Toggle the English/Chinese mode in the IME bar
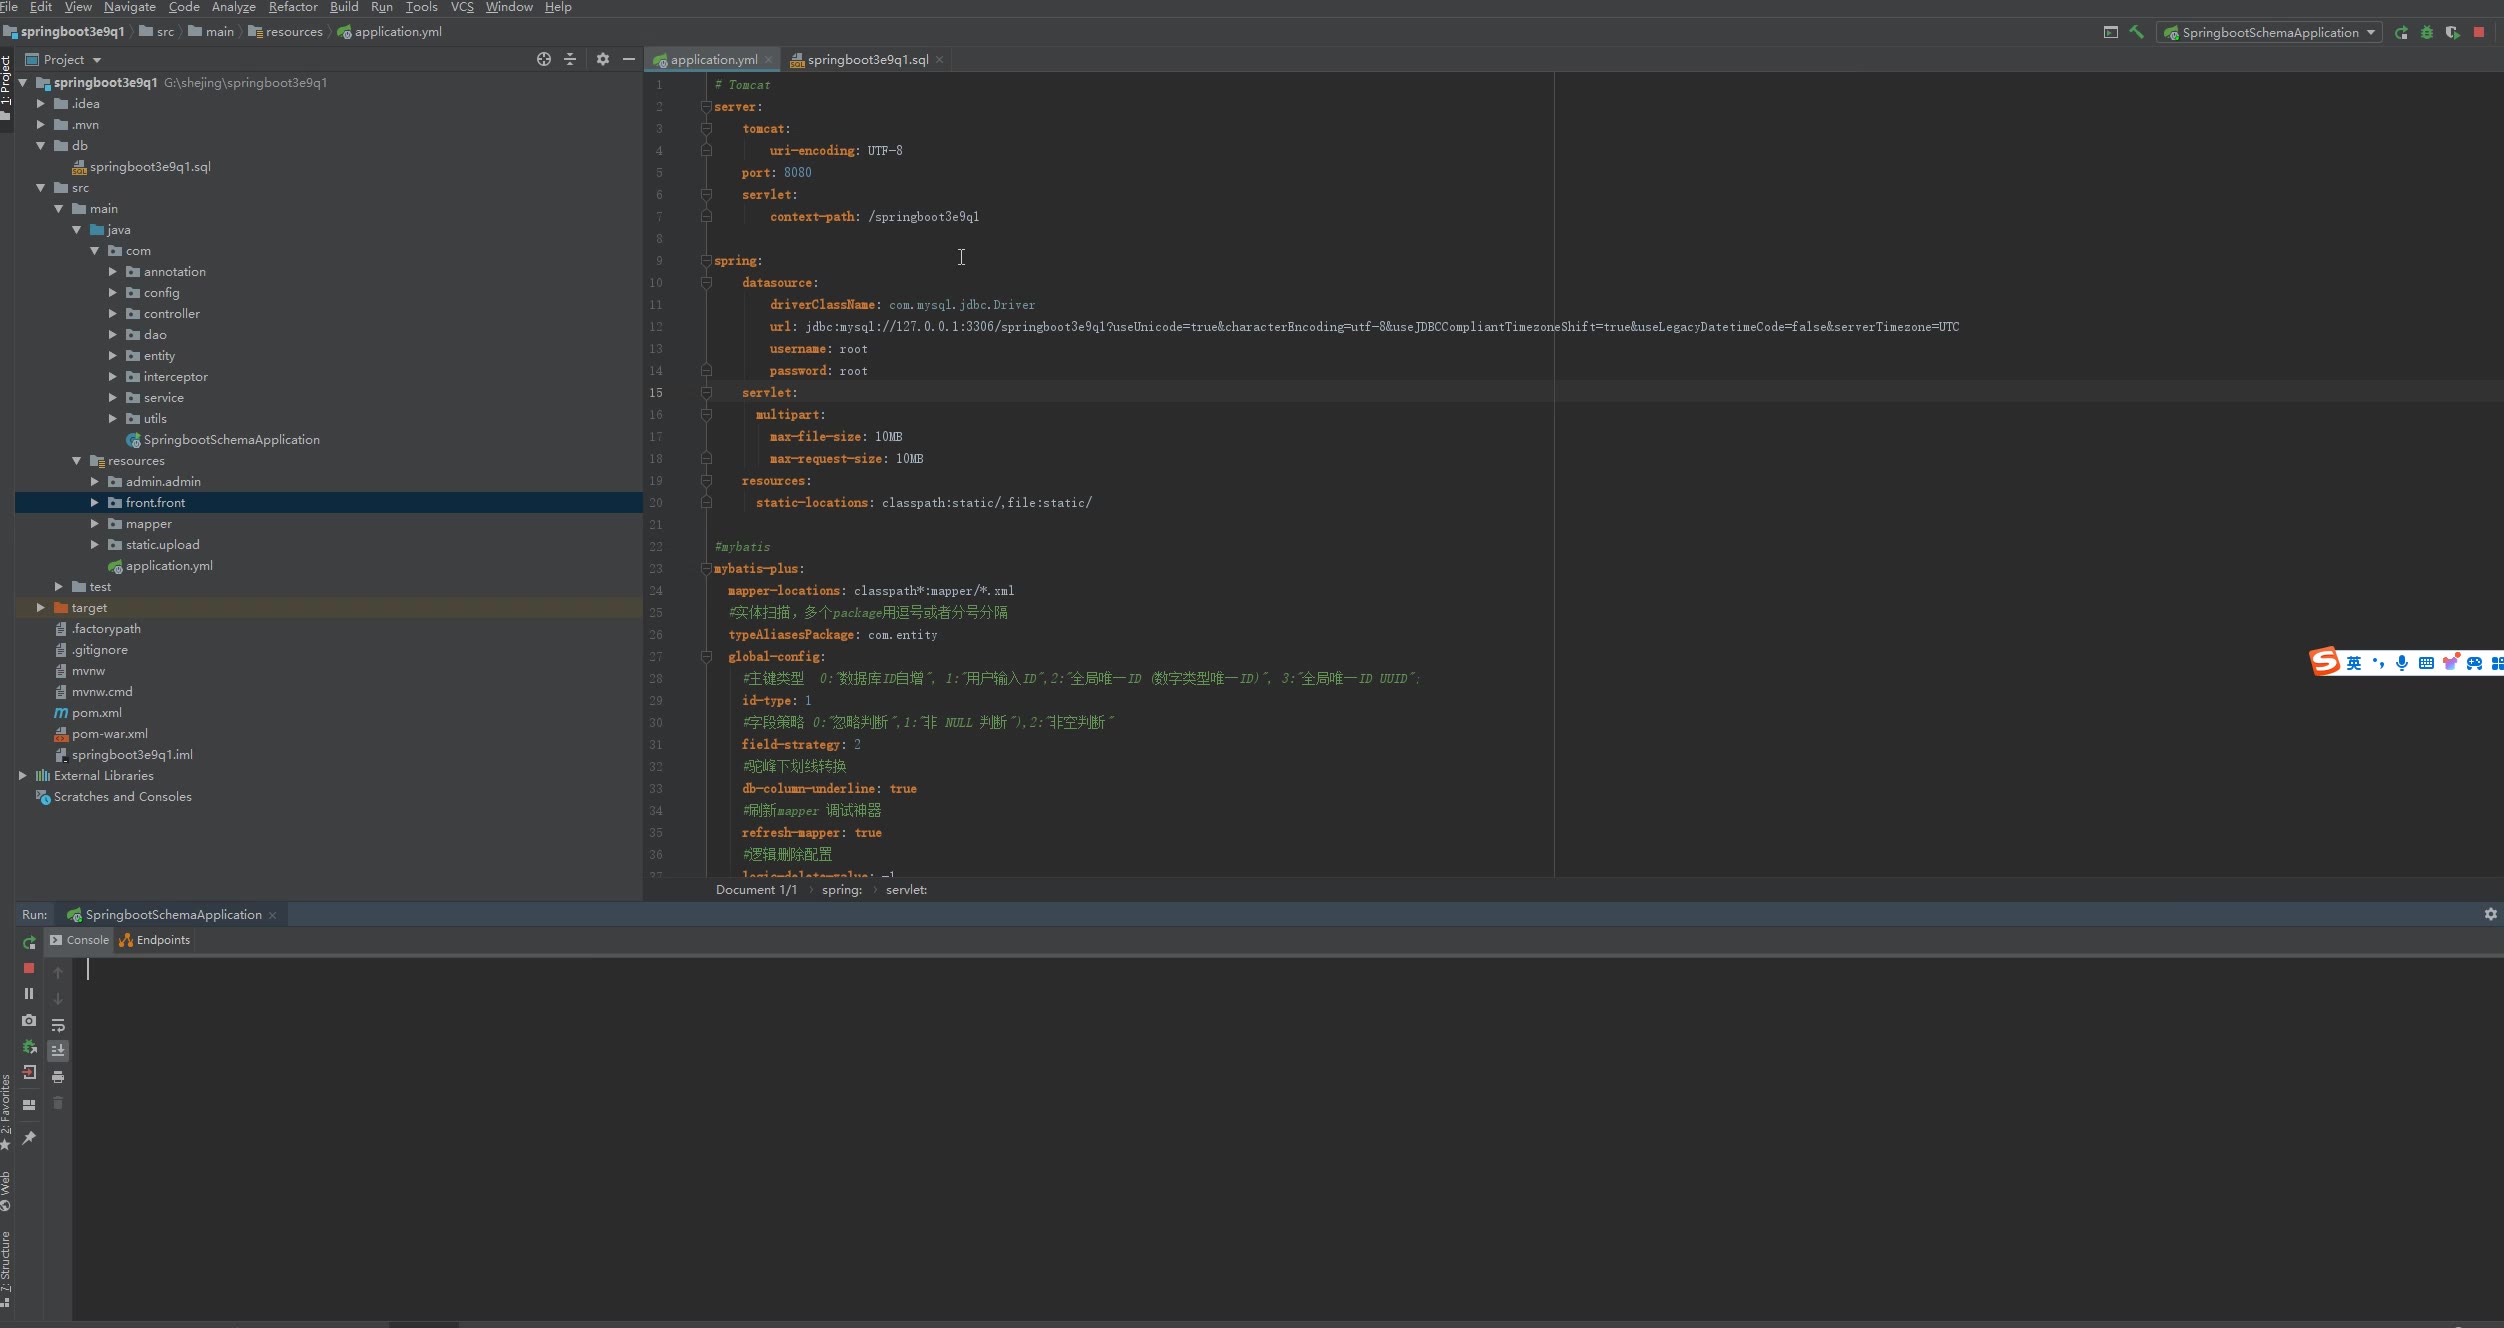This screenshot has width=2504, height=1328. point(2354,663)
